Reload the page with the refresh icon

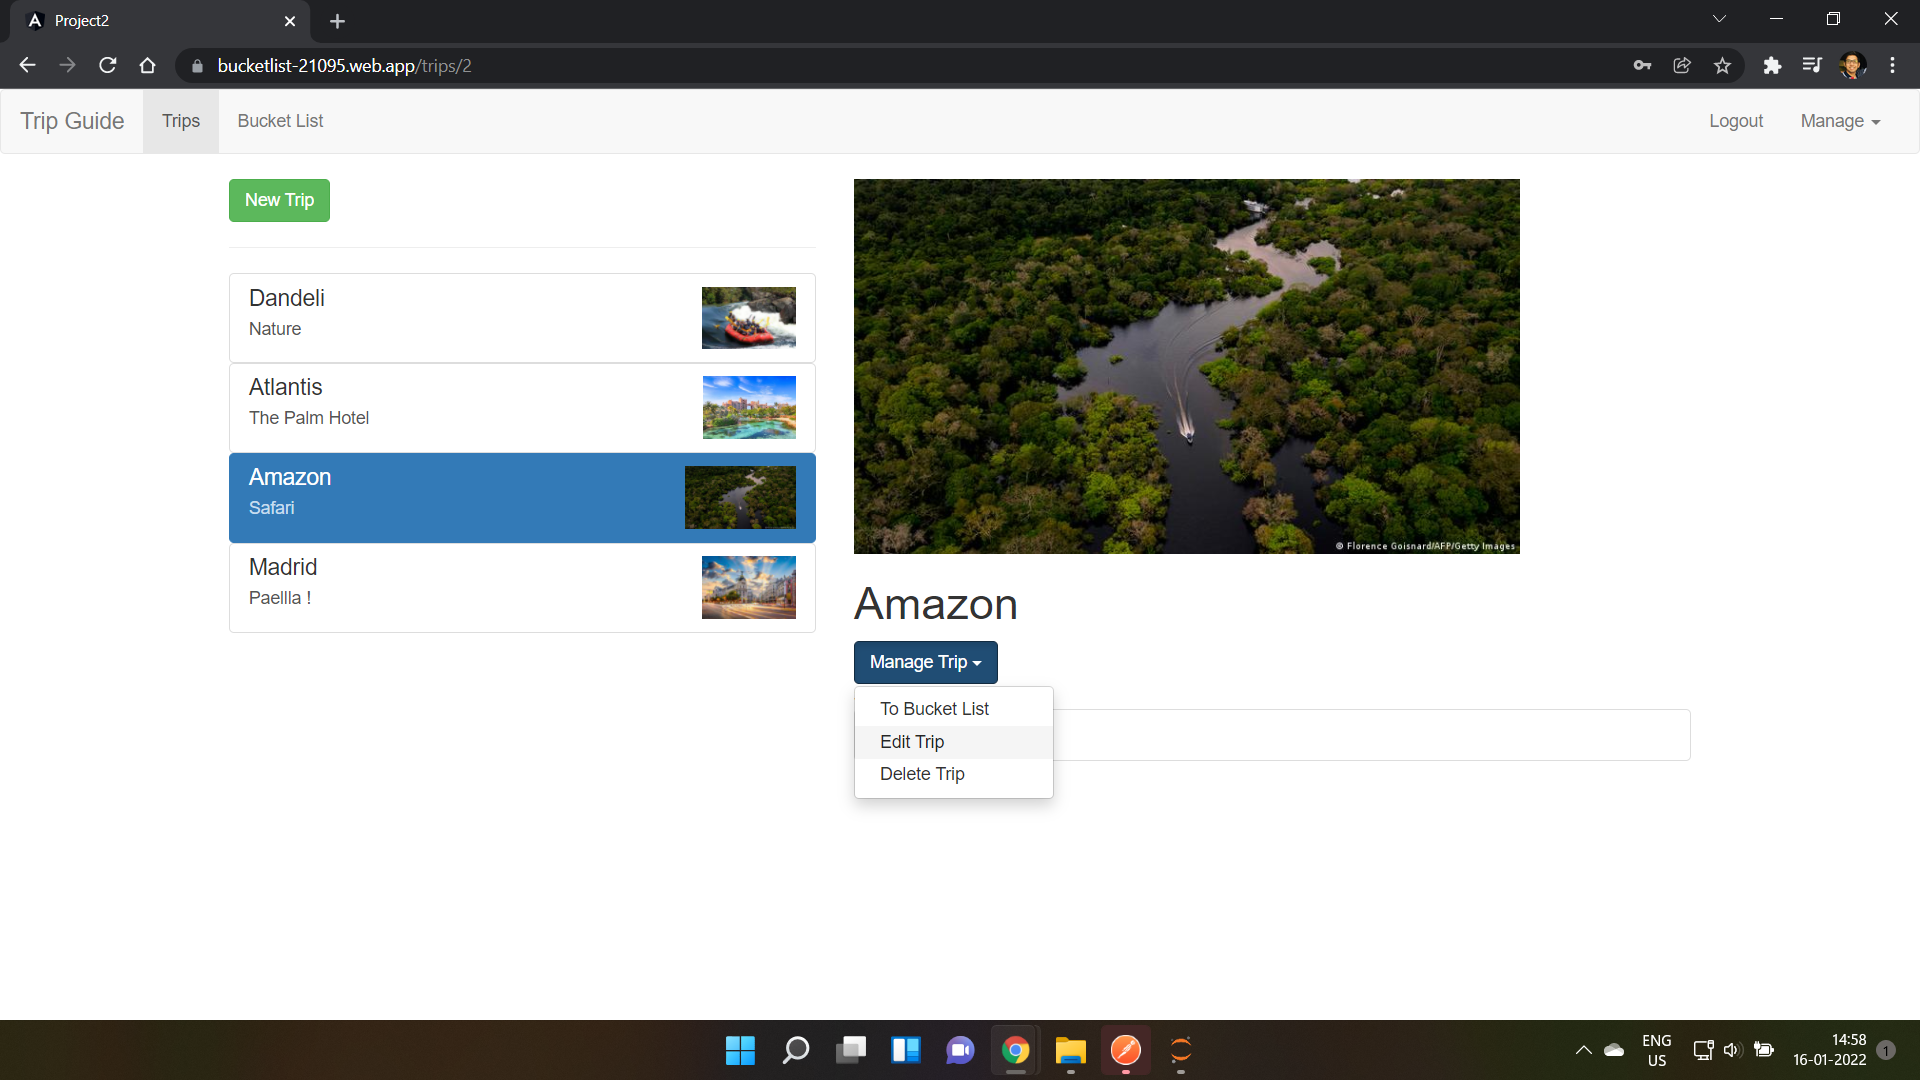point(108,66)
